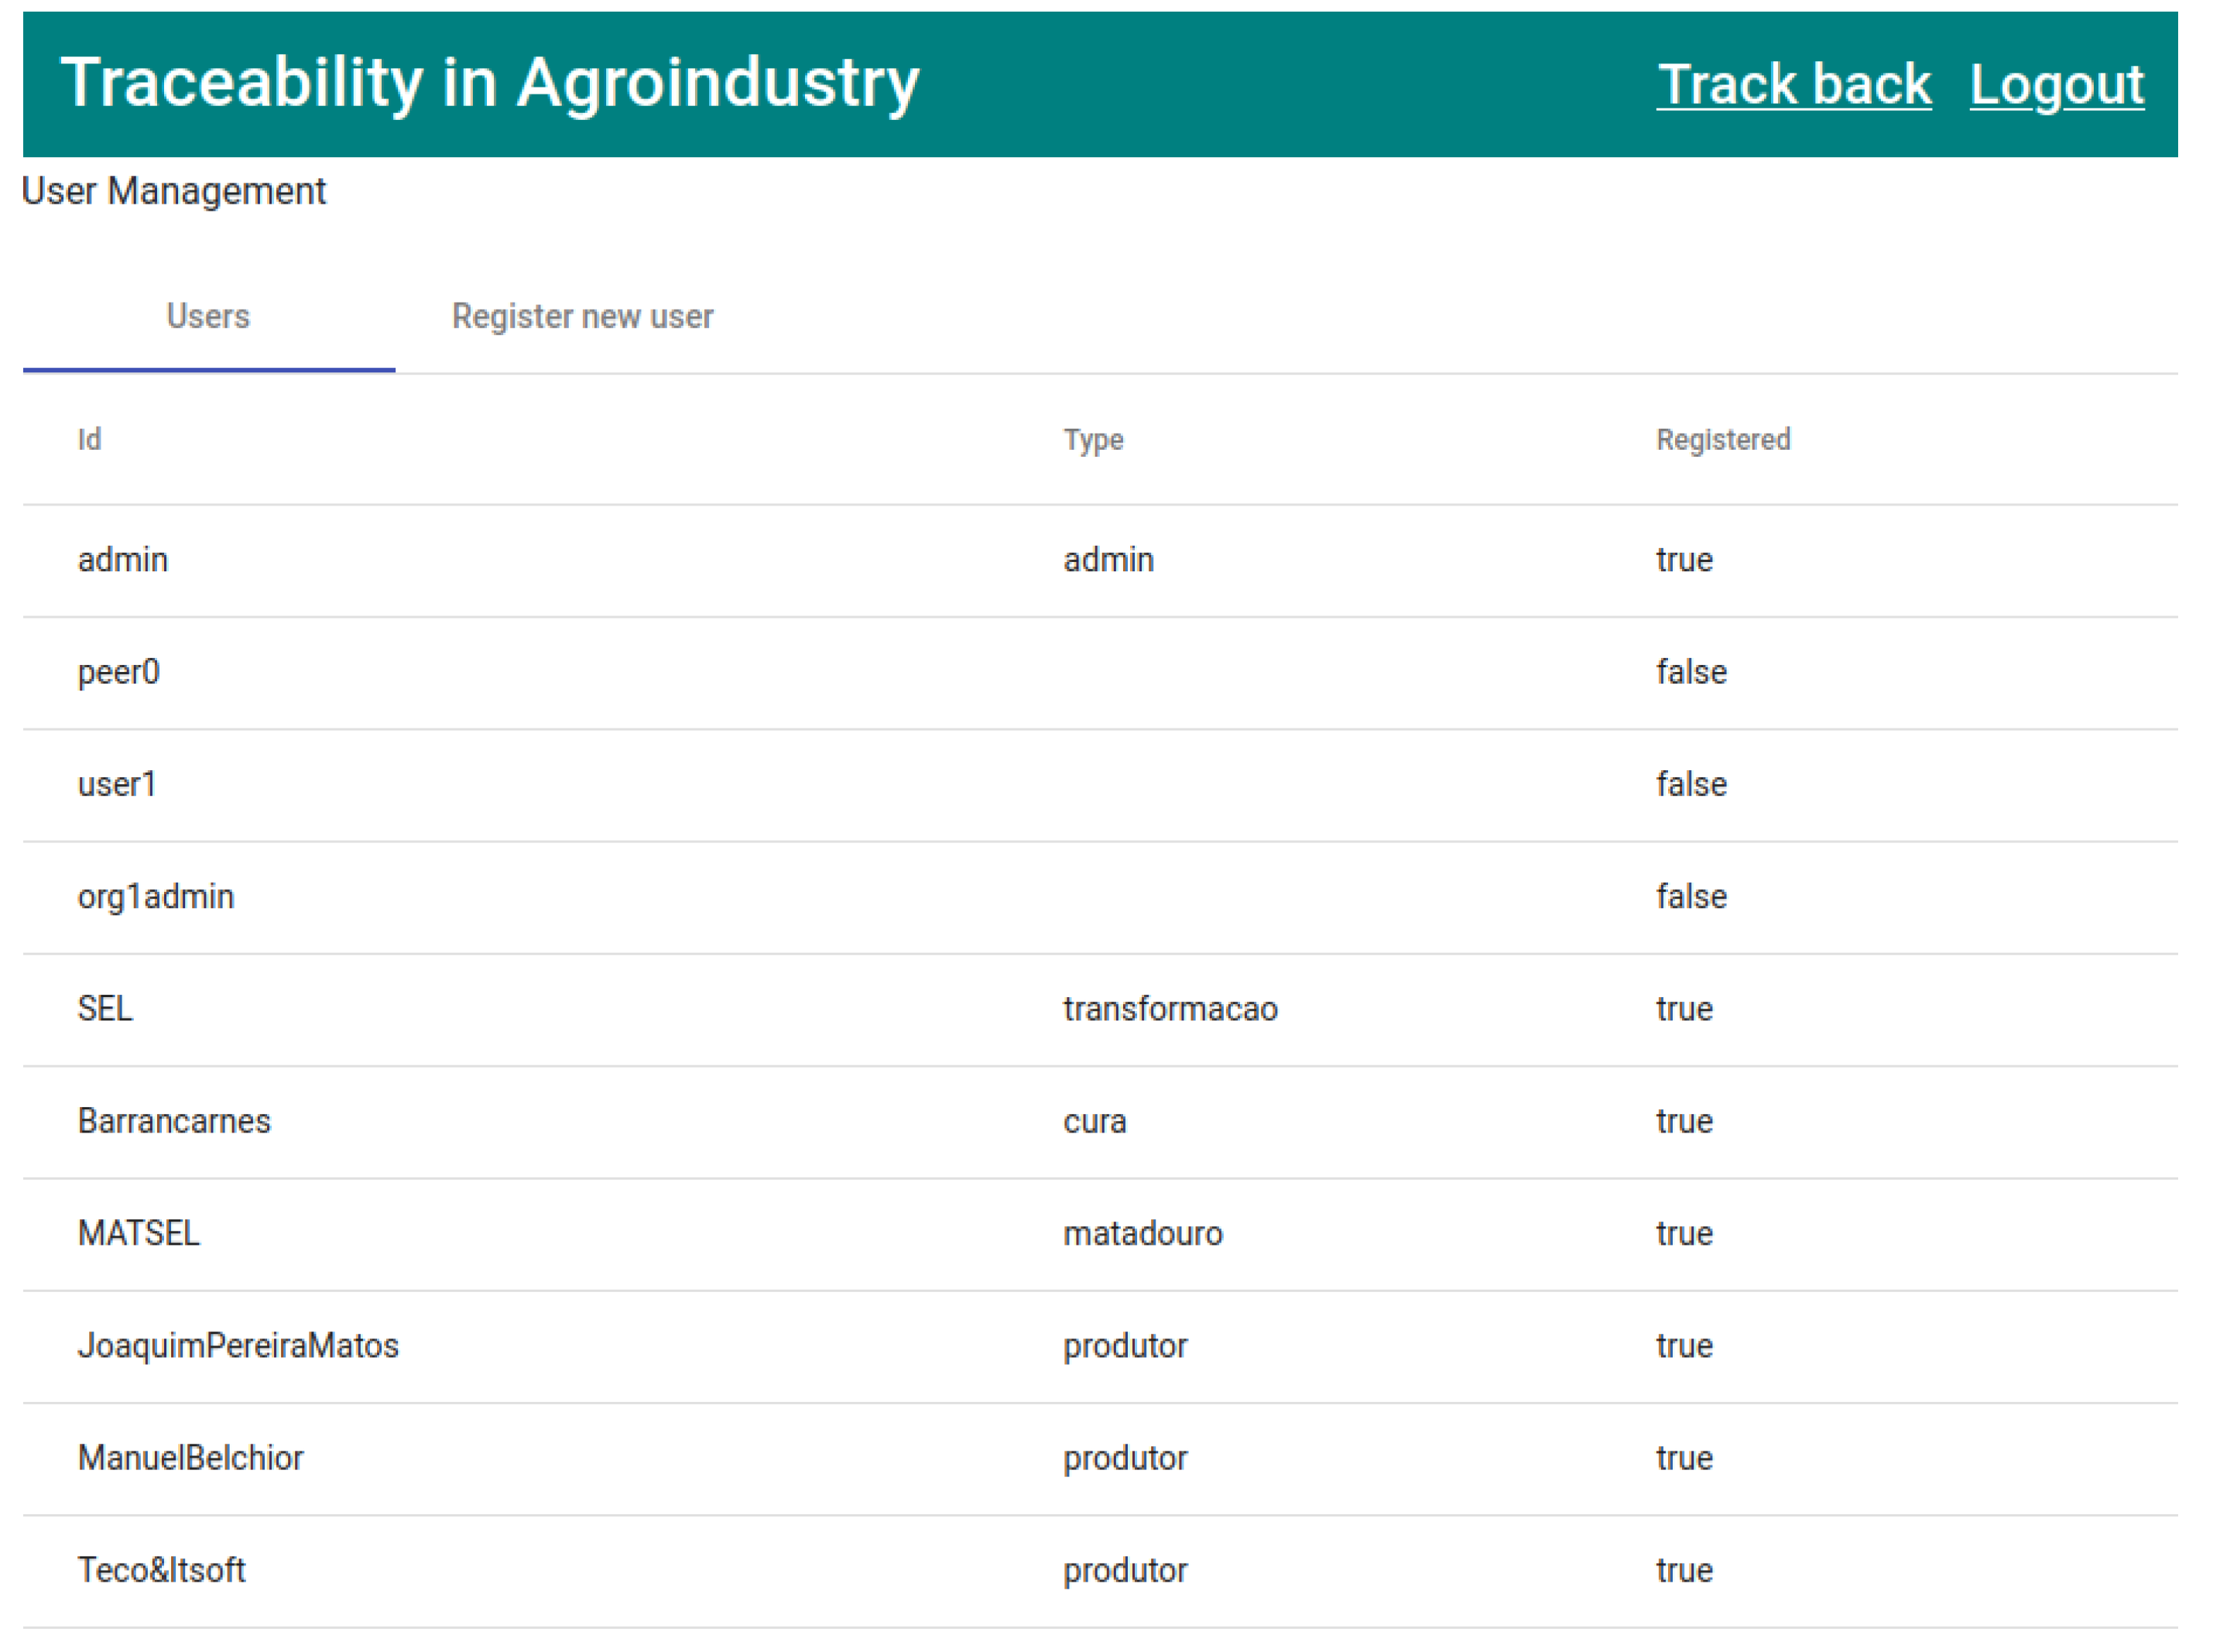
Task: Select the Teco&Itsoft user row
Action: 161,1570
